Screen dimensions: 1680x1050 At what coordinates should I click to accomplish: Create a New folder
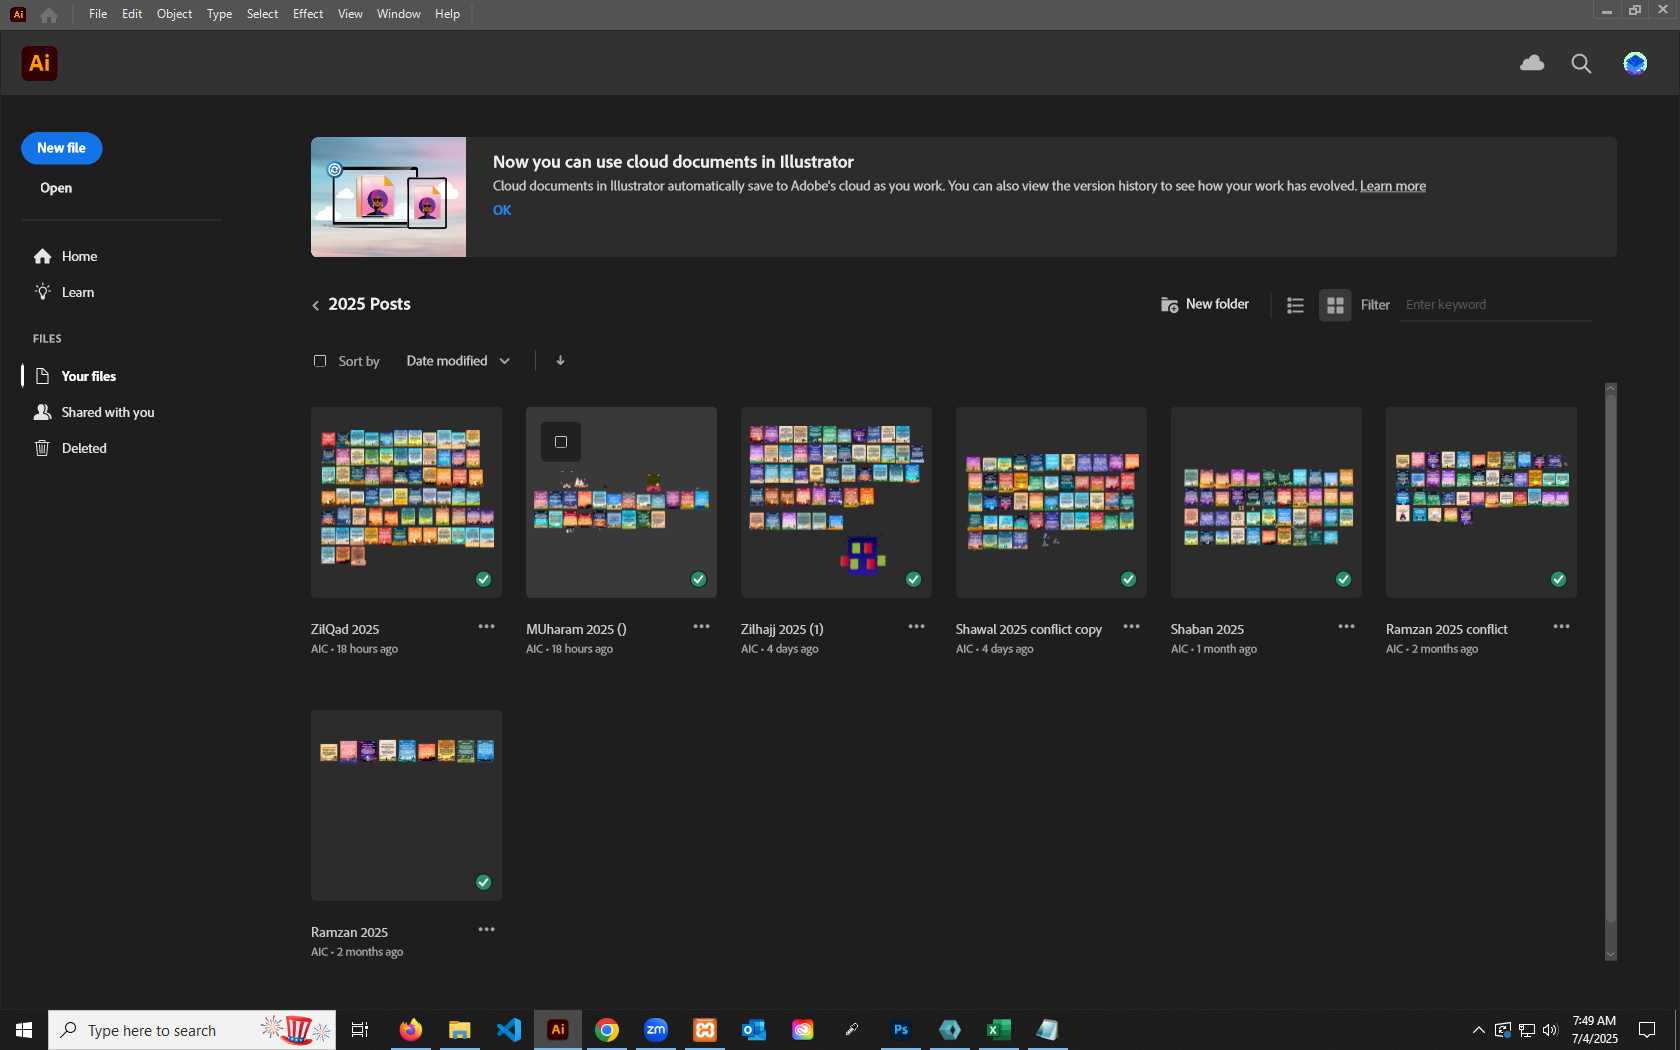(x=1205, y=304)
